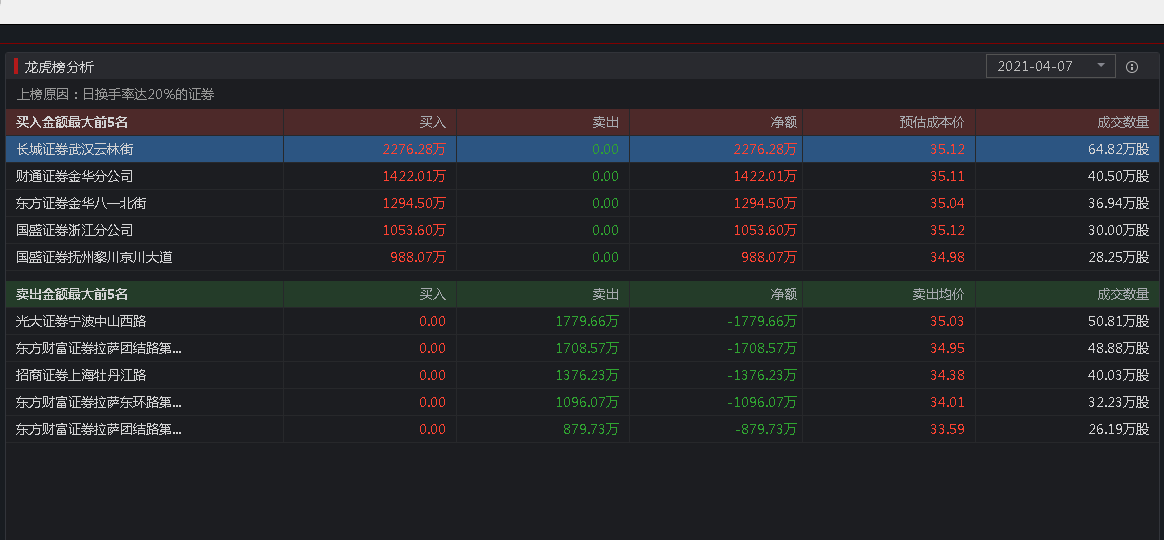Image resolution: width=1164 pixels, height=540 pixels.
Task: Click sell amount 879.73万
Action: [x=591, y=429]
